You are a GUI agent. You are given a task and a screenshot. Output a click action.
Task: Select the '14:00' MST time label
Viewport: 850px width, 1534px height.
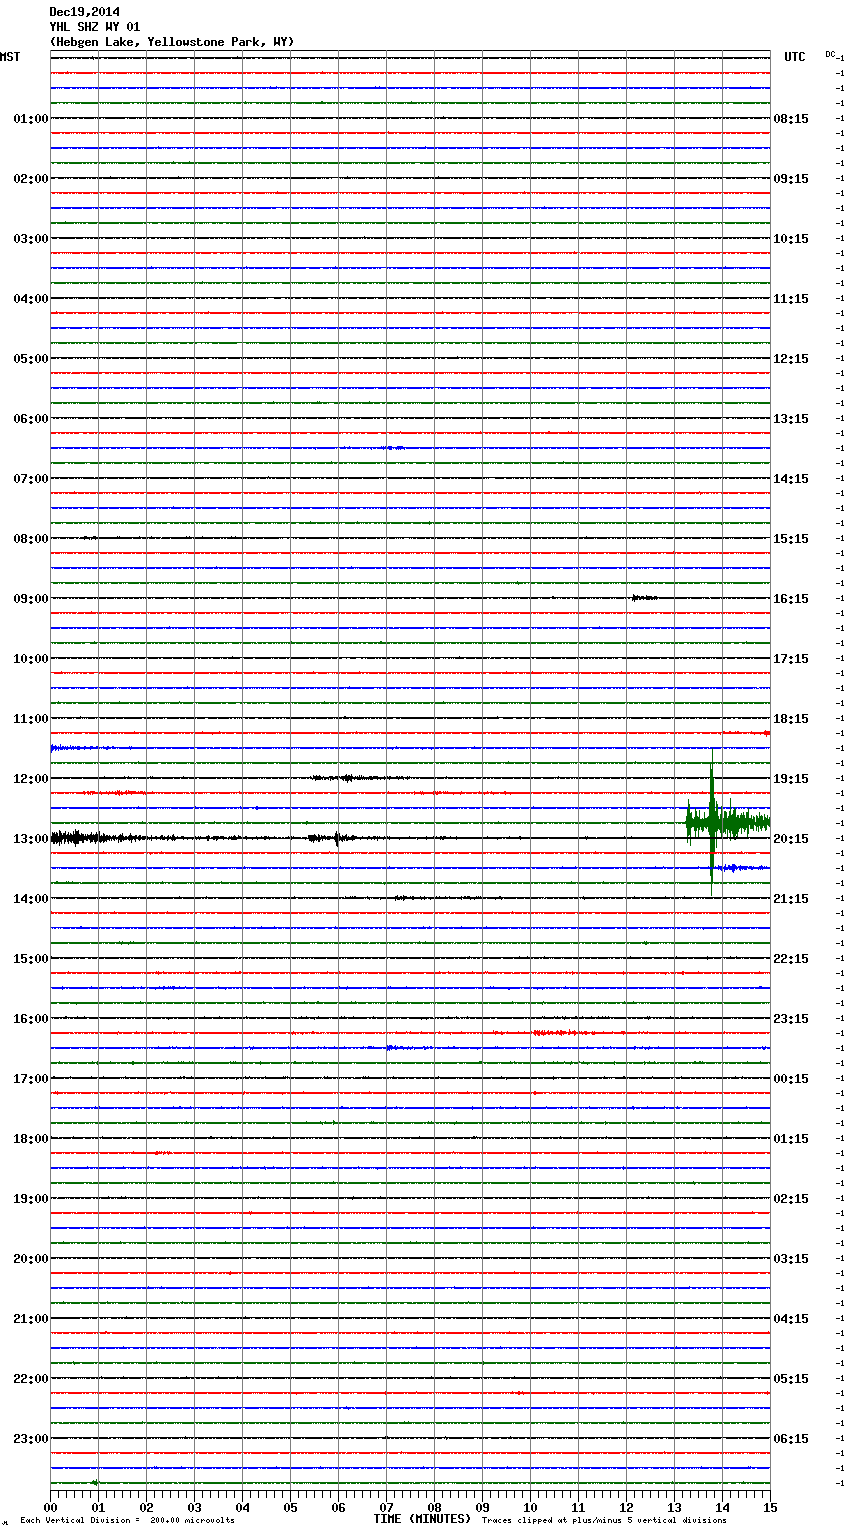30,899
